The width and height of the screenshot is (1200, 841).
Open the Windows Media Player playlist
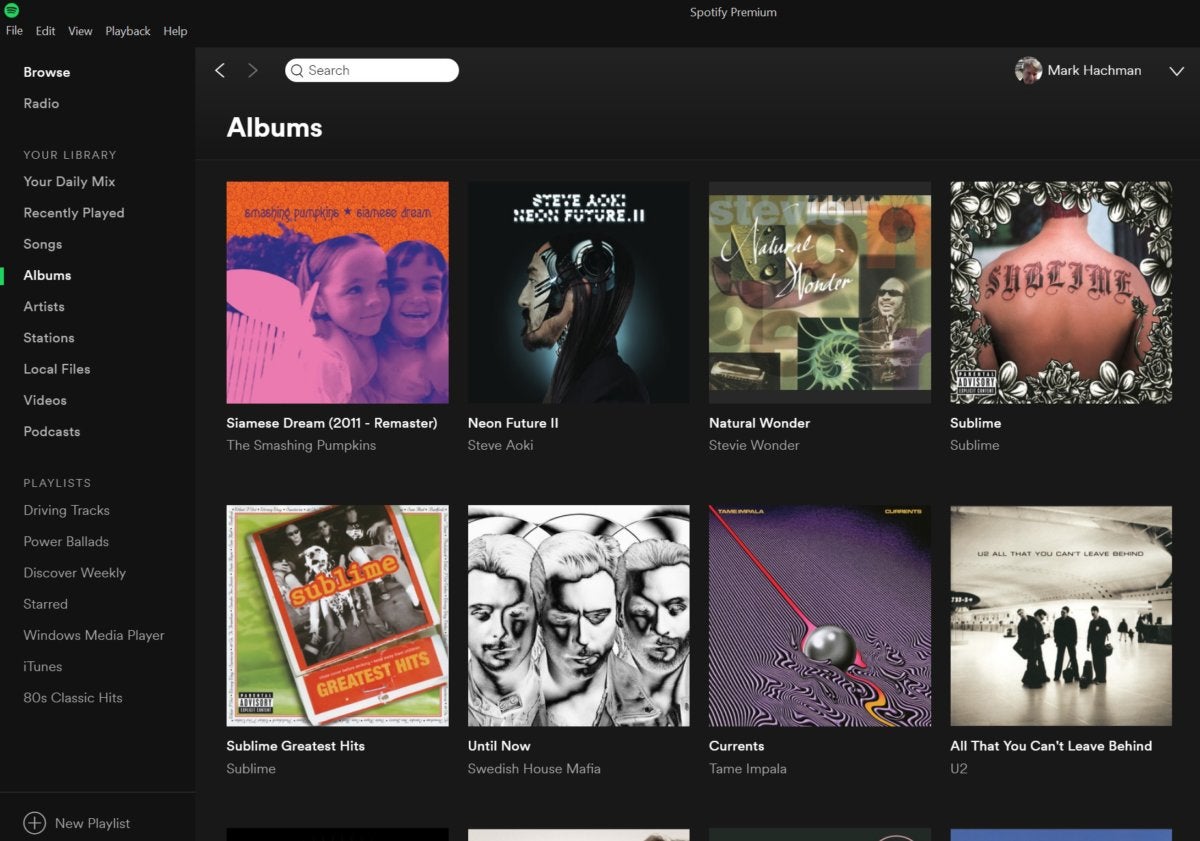94,635
